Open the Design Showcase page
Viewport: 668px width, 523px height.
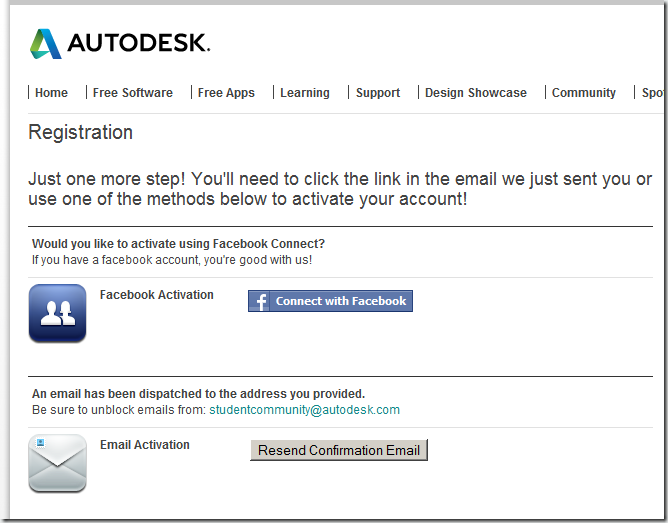point(476,92)
